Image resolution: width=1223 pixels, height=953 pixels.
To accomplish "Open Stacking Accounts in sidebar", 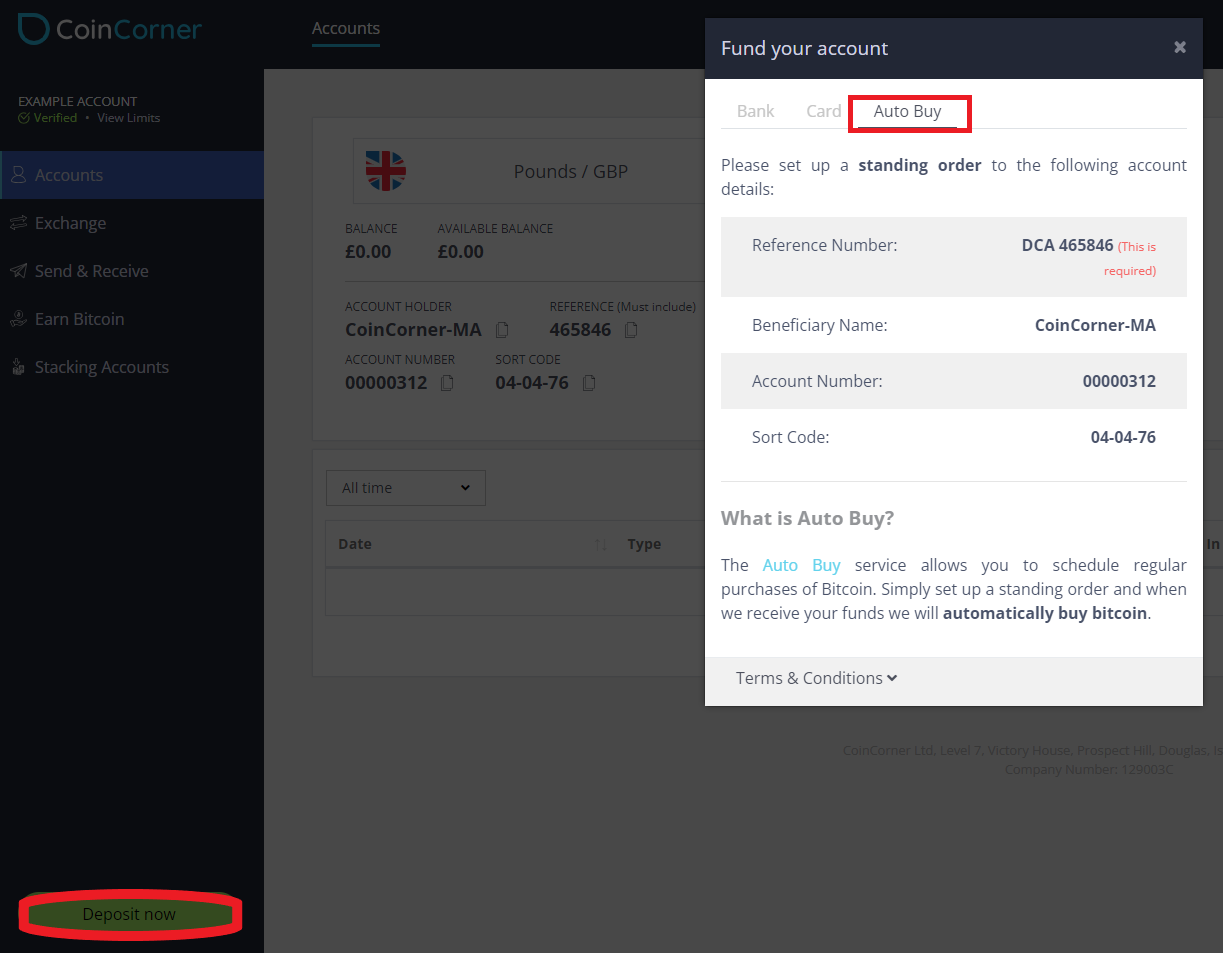I will [x=132, y=367].
